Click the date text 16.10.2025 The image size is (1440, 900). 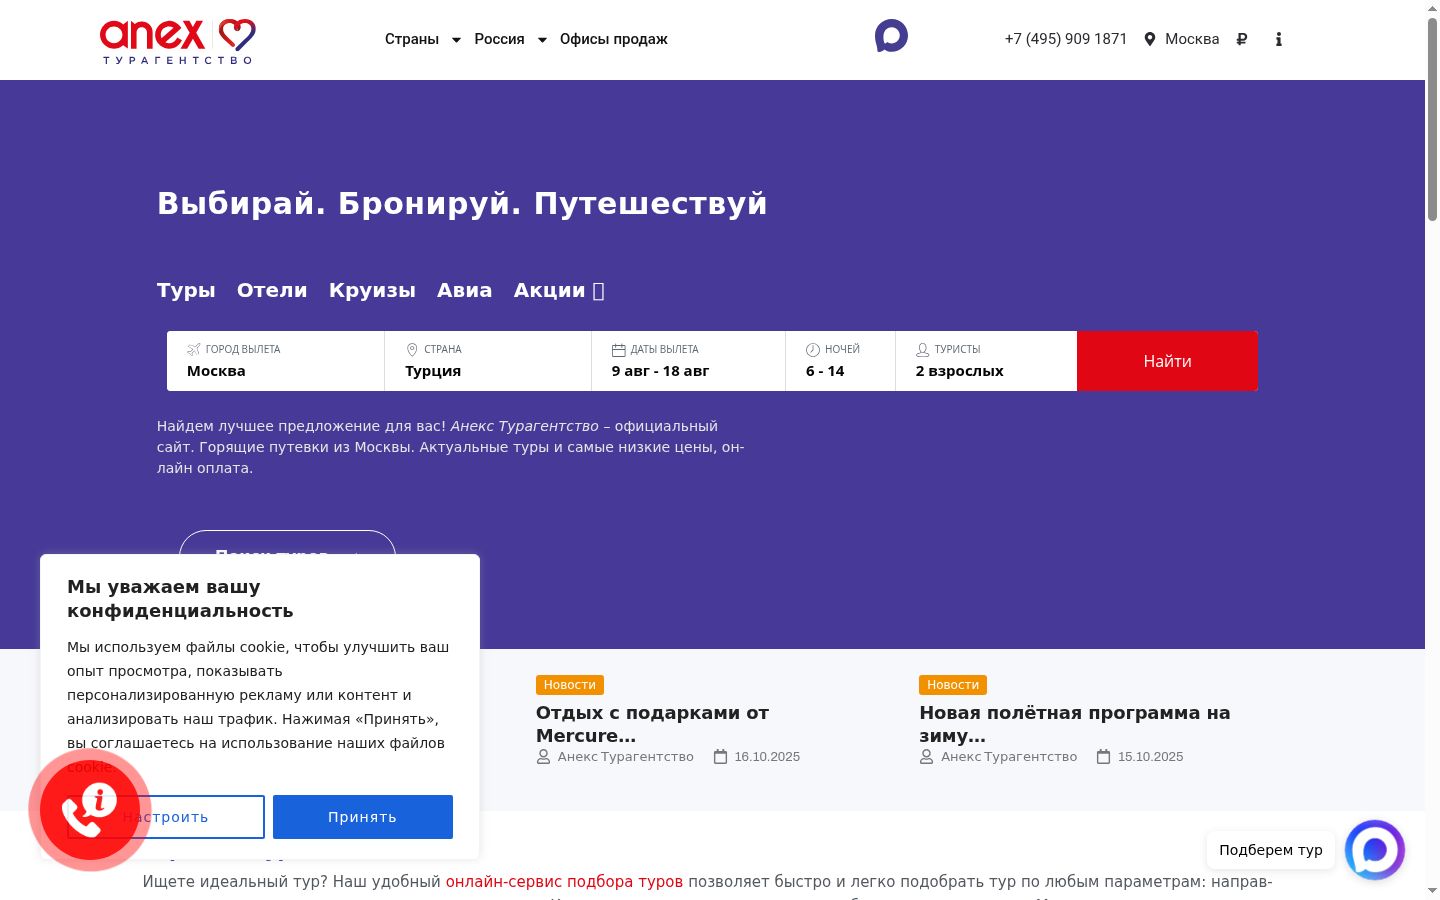tap(767, 757)
